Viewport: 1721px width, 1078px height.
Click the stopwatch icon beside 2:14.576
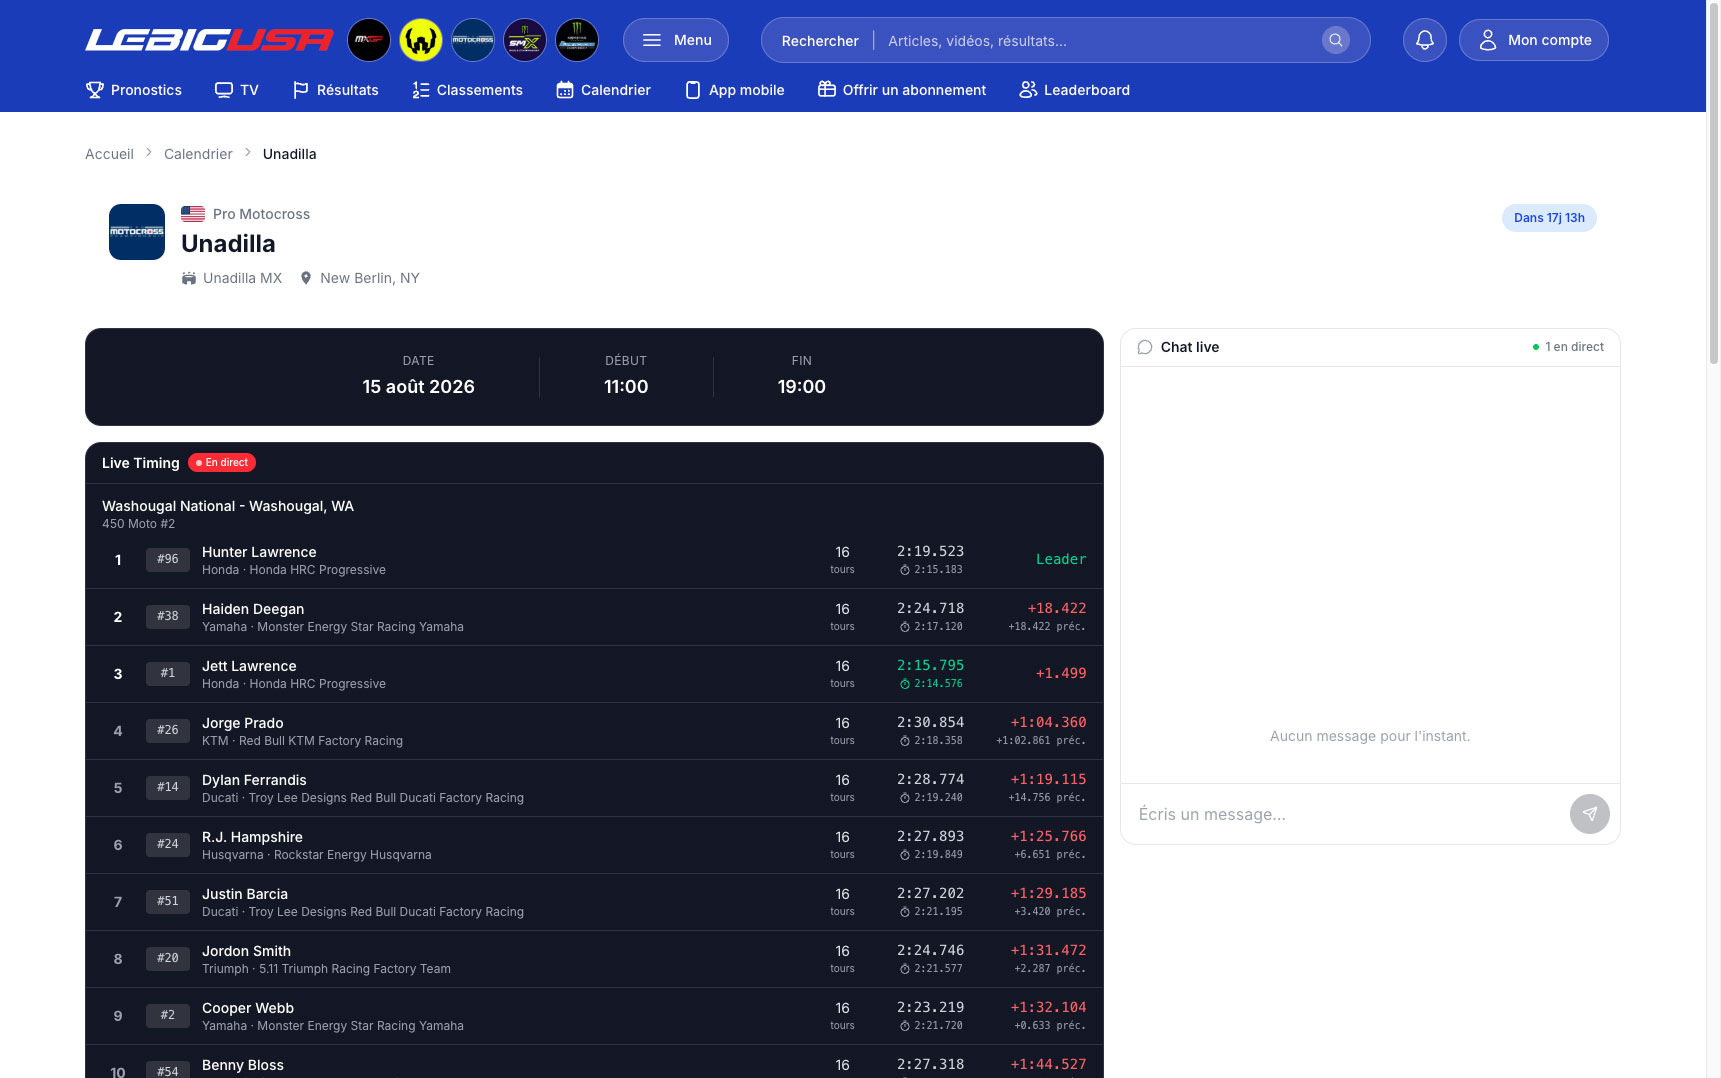tap(905, 684)
